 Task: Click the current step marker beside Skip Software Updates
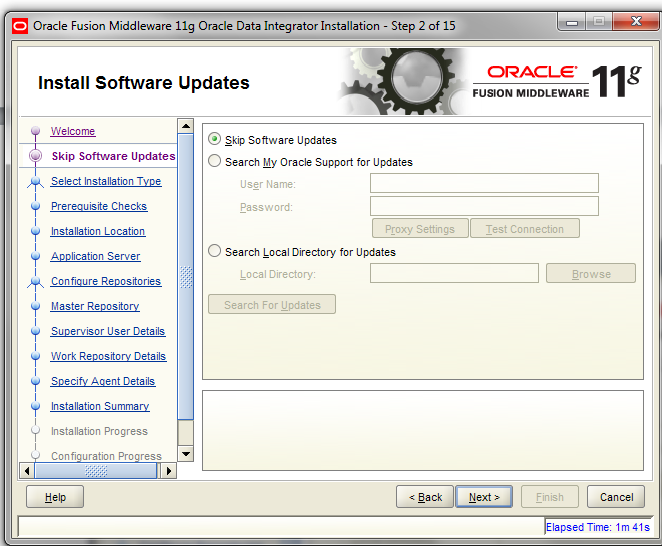pyautogui.click(x=35, y=156)
